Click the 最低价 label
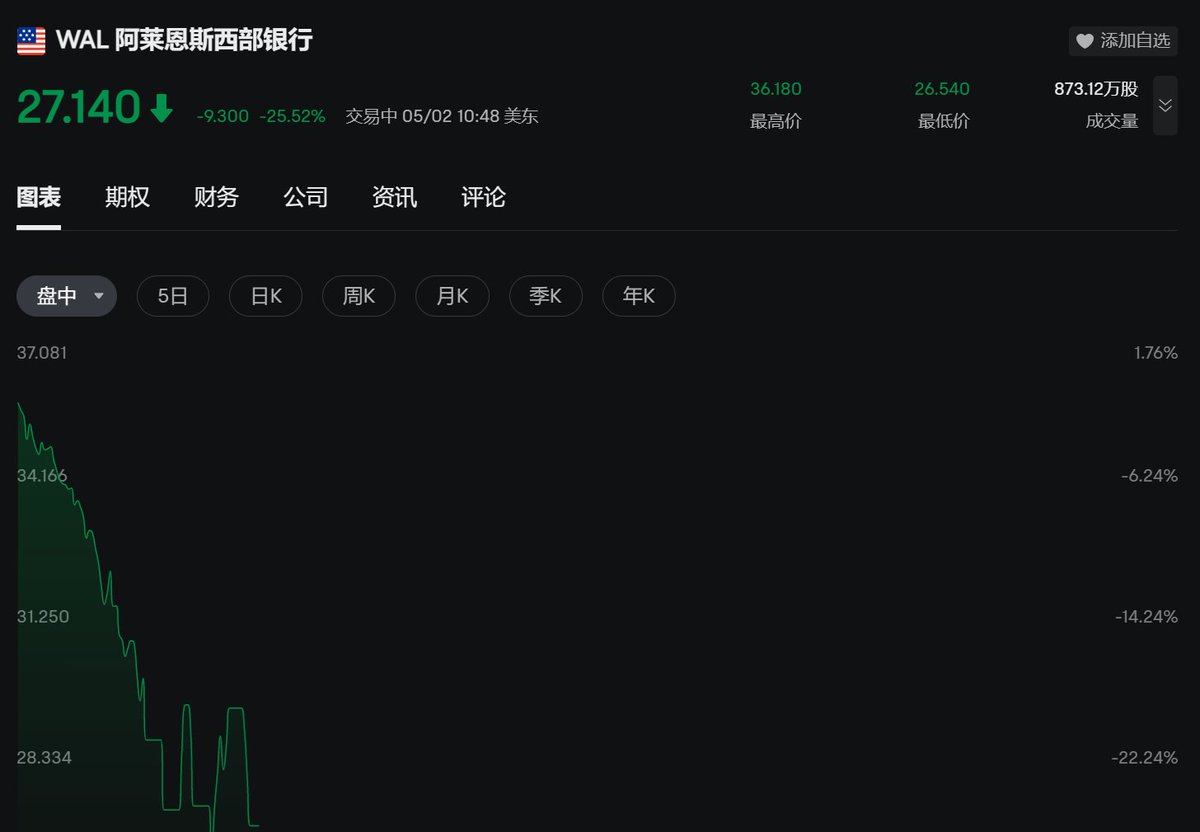 click(x=944, y=122)
